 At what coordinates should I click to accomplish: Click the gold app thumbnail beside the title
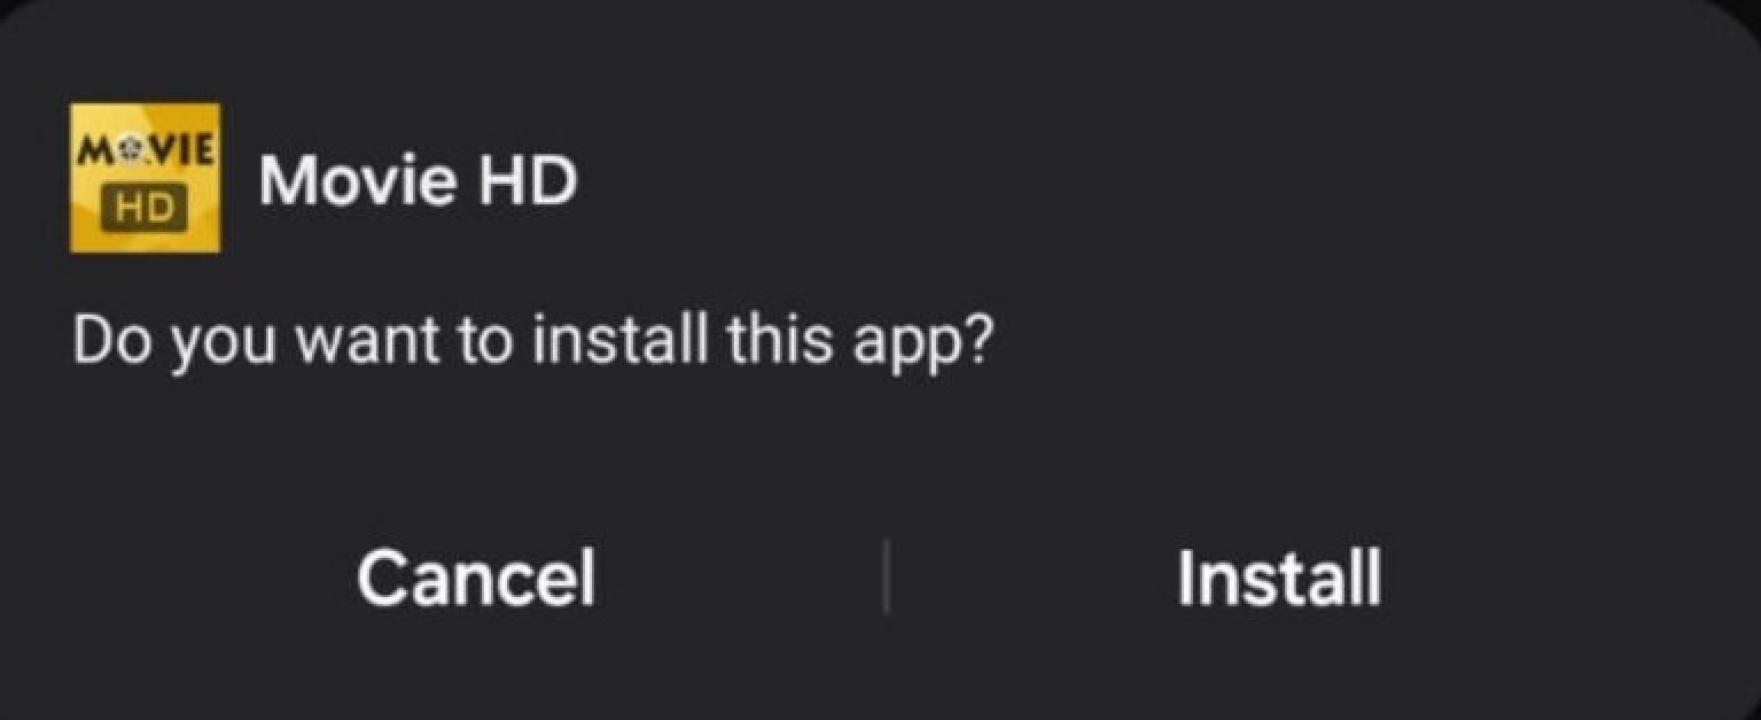146,178
